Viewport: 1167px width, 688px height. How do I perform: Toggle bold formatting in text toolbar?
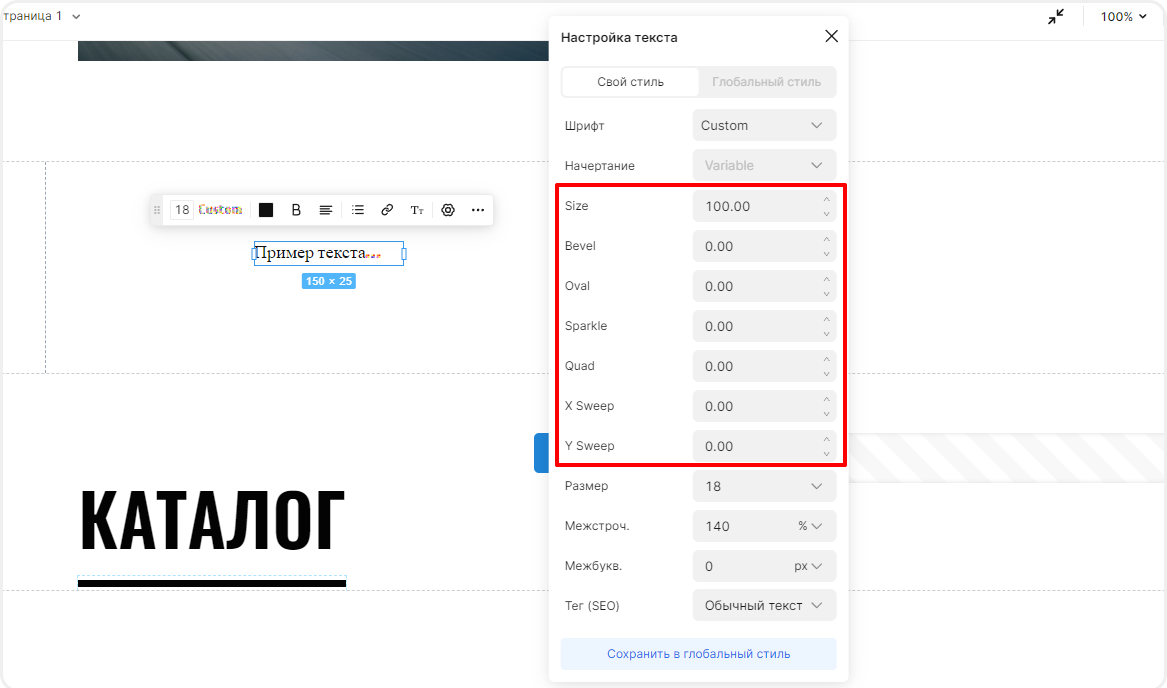[x=296, y=210]
